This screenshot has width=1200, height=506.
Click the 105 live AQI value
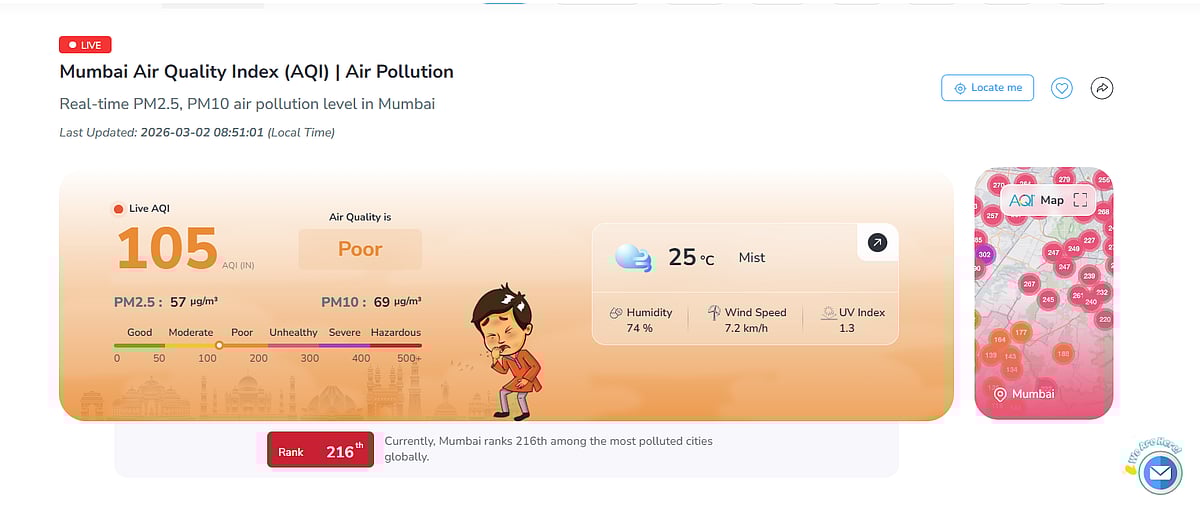(x=167, y=248)
